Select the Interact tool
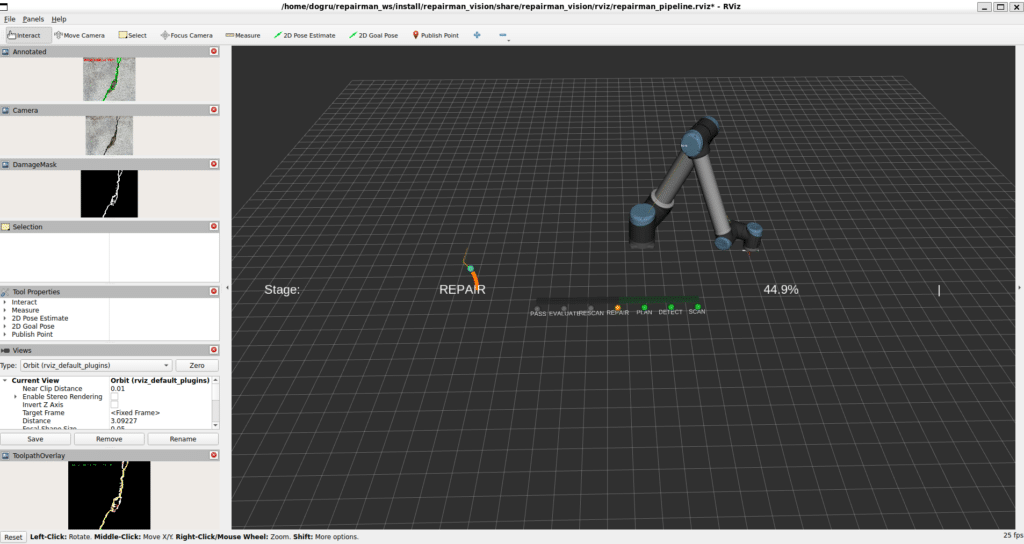1024x544 pixels. pos(23,35)
